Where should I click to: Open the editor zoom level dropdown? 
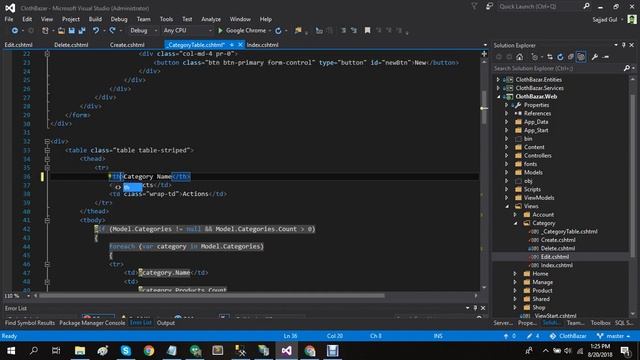coord(28,296)
